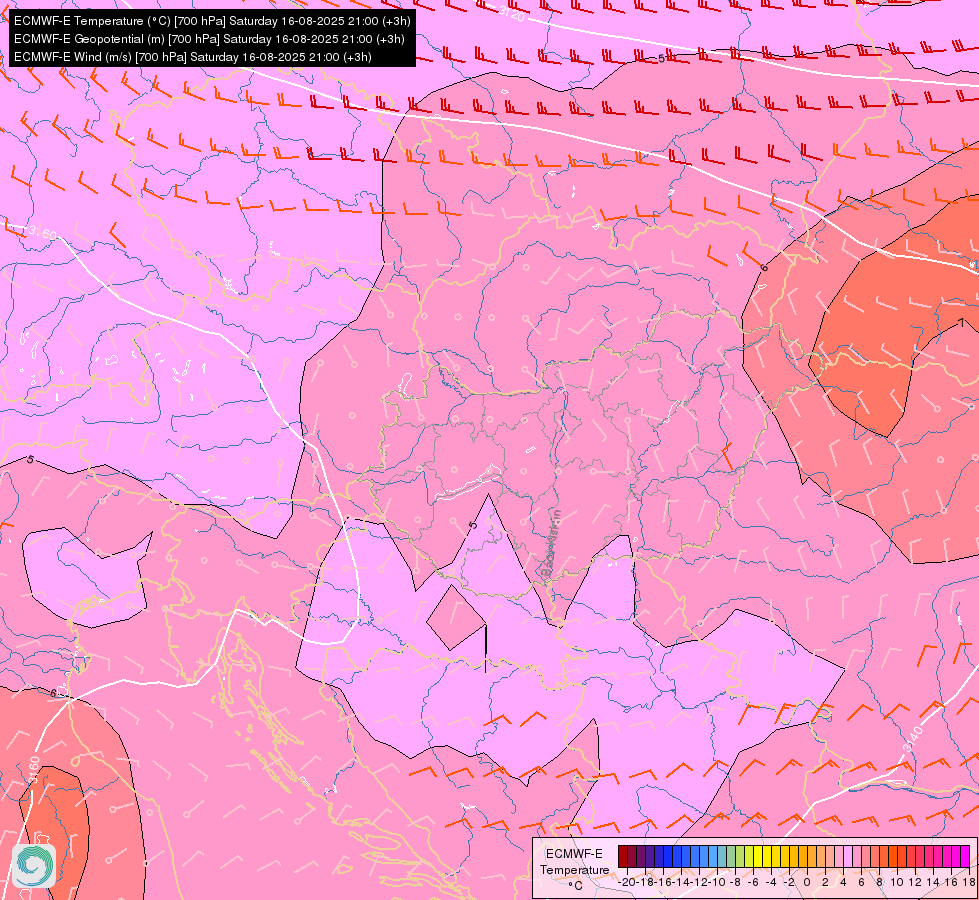This screenshot has width=979, height=900.
Task: Click the swirl logo icon
Action: click(x=34, y=866)
